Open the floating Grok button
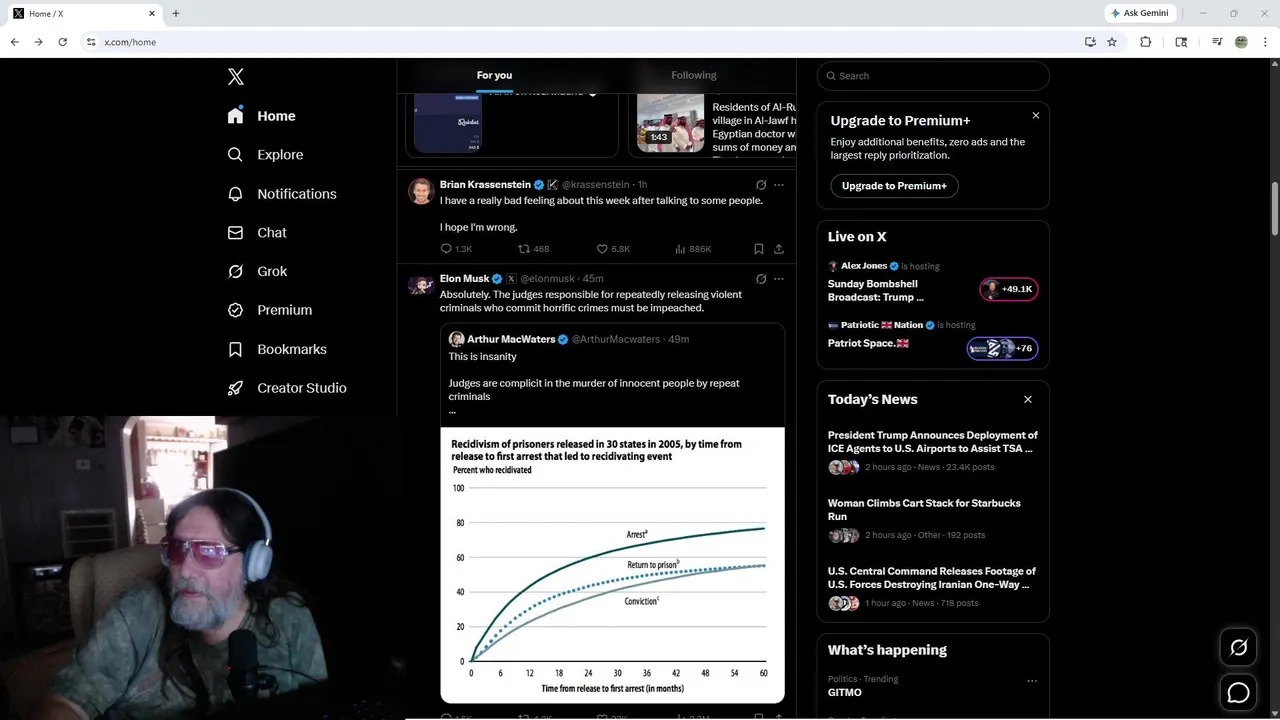Screen dimensions: 1280x720 click(1238, 648)
